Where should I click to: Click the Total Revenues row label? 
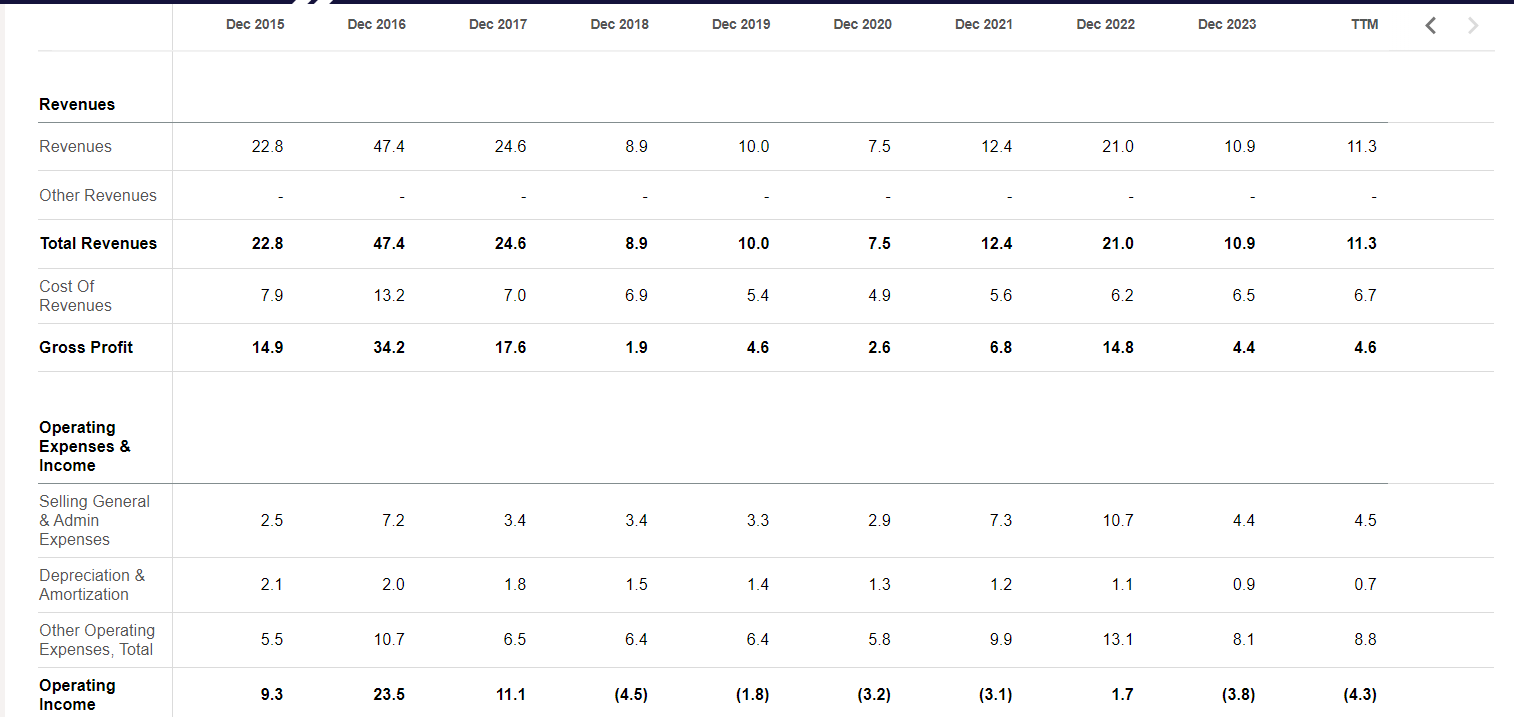[98, 244]
